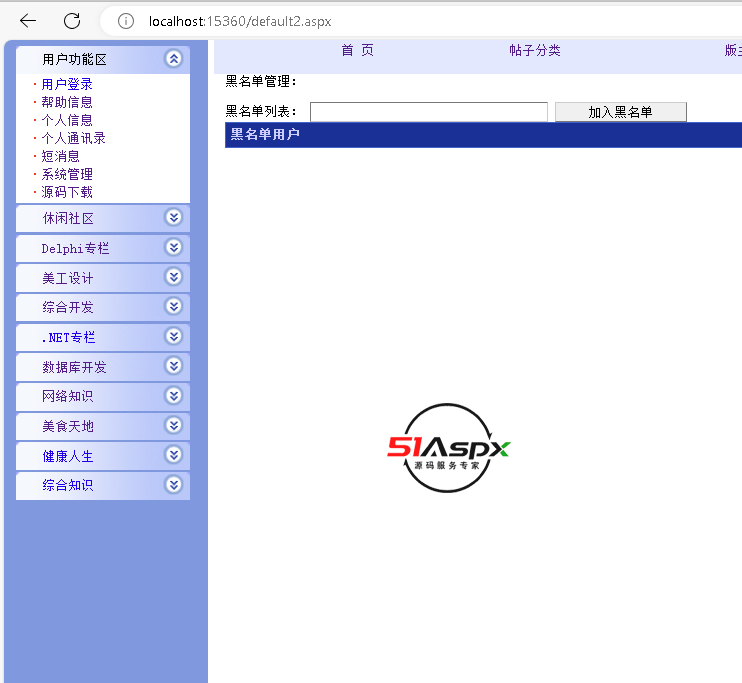Expand the 数据库开发 section chevron
This screenshot has height=683, width=742.
click(174, 366)
